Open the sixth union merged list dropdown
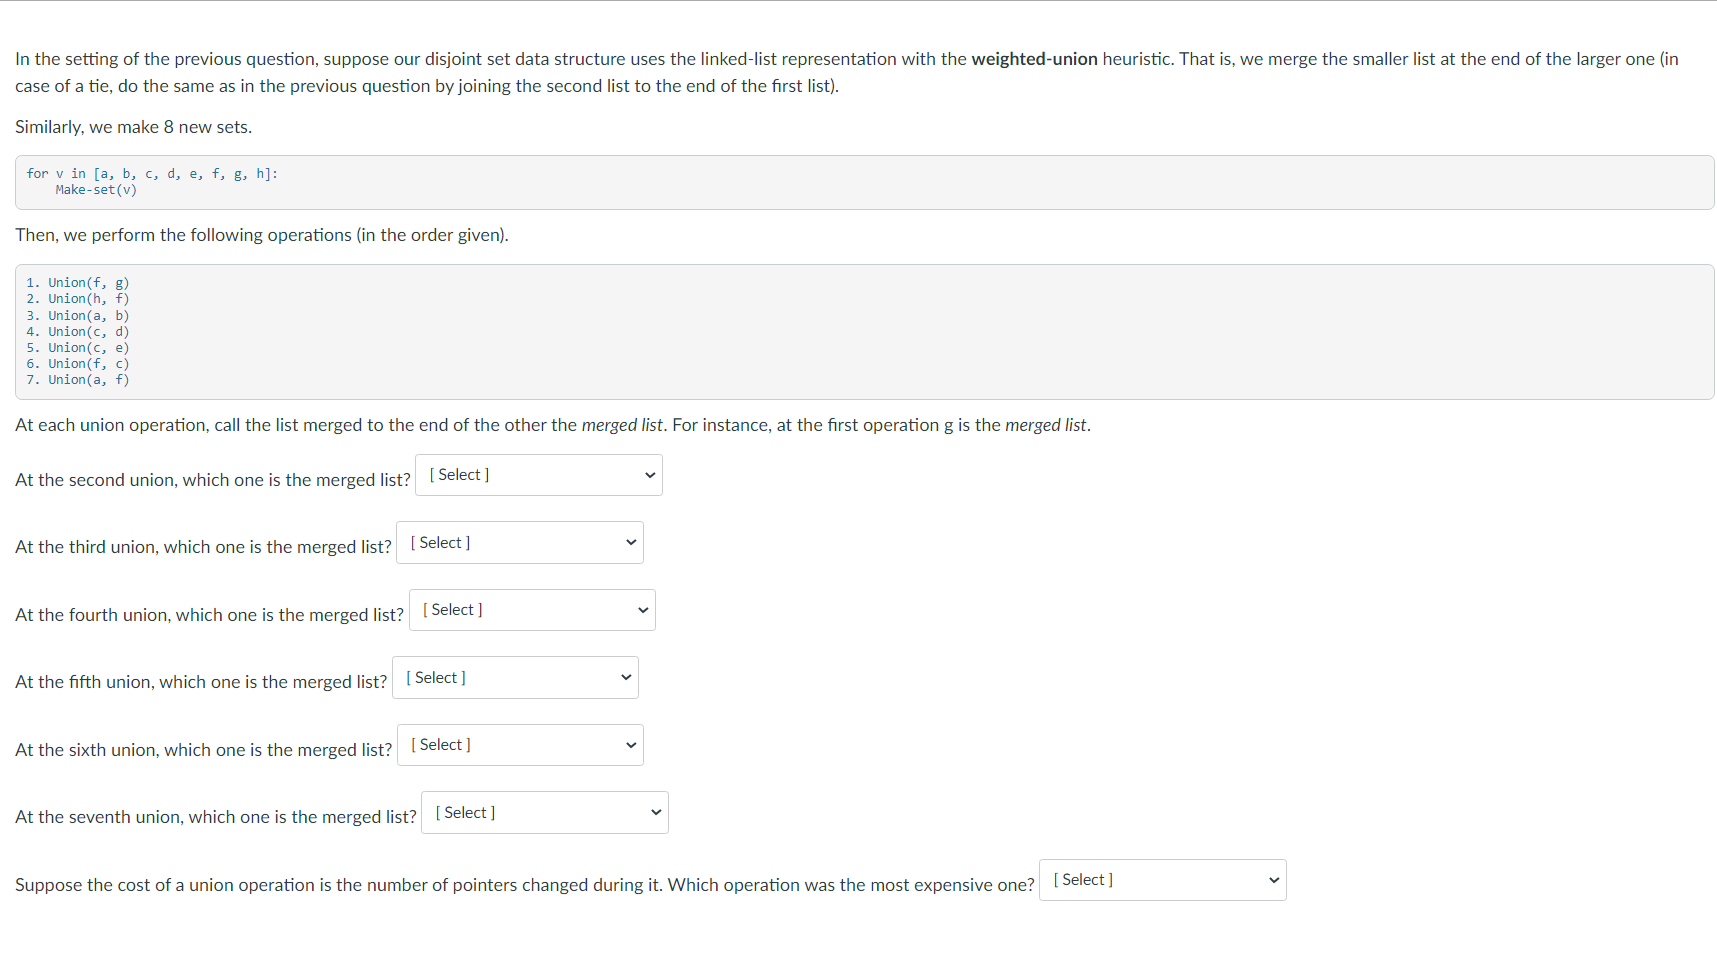The width and height of the screenshot is (1717, 957). (x=519, y=744)
